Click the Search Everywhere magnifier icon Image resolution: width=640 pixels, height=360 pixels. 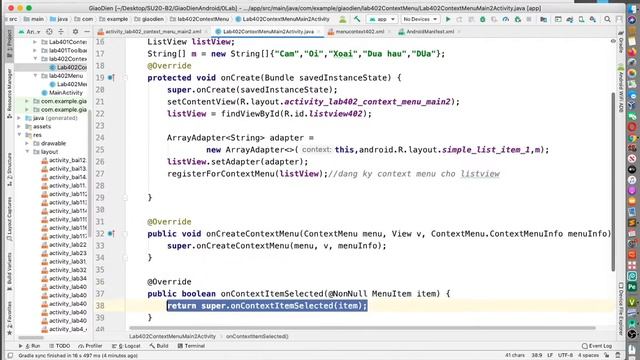point(607,19)
